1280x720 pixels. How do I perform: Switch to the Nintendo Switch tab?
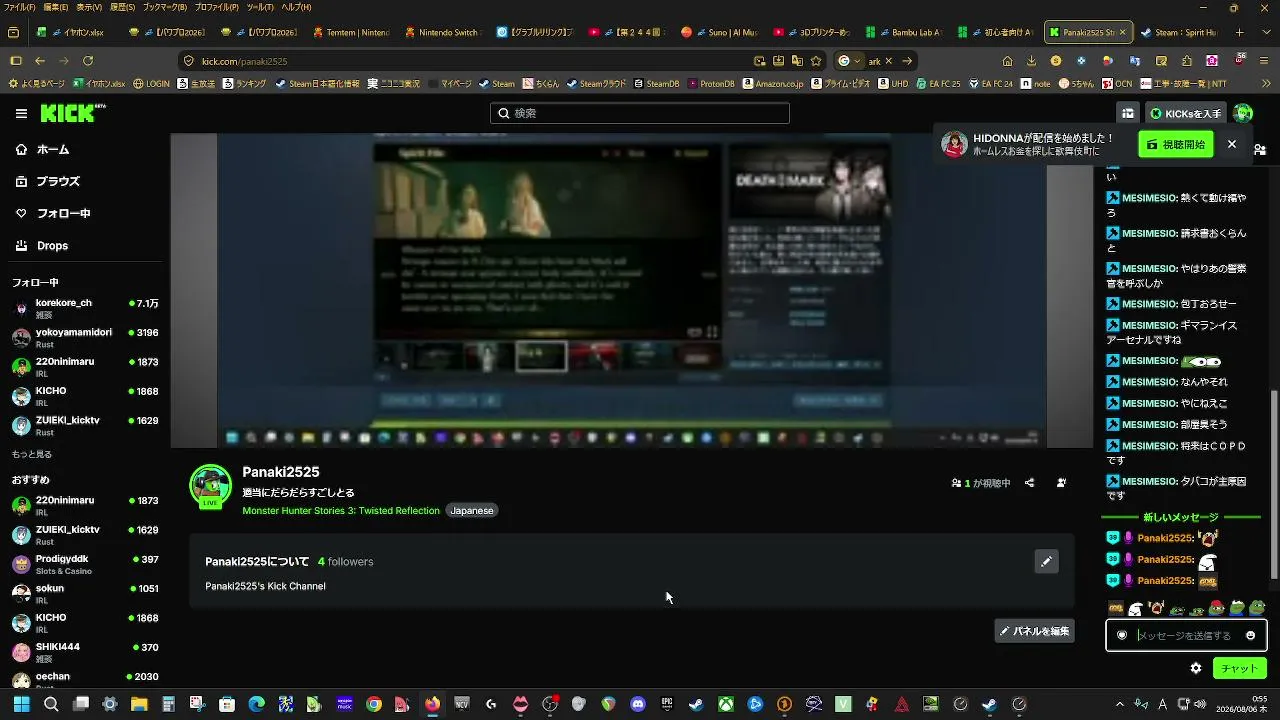click(x=443, y=32)
